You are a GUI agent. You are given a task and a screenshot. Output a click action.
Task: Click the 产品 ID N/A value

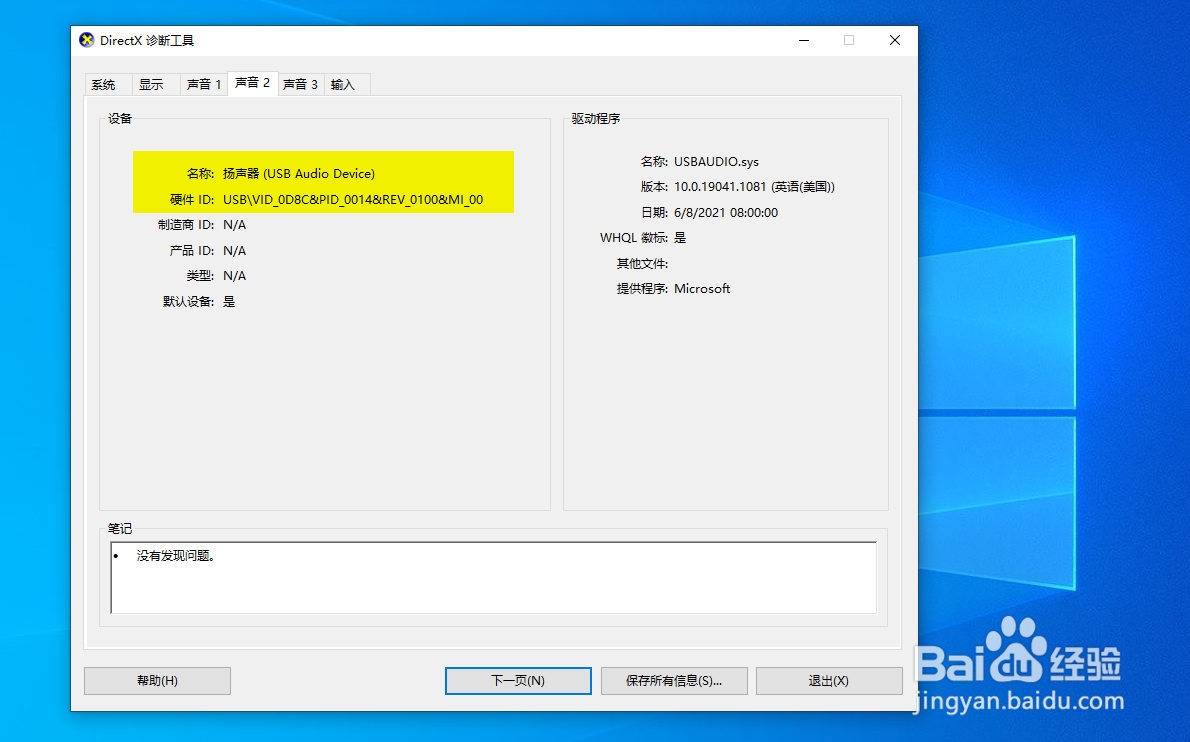(235, 250)
